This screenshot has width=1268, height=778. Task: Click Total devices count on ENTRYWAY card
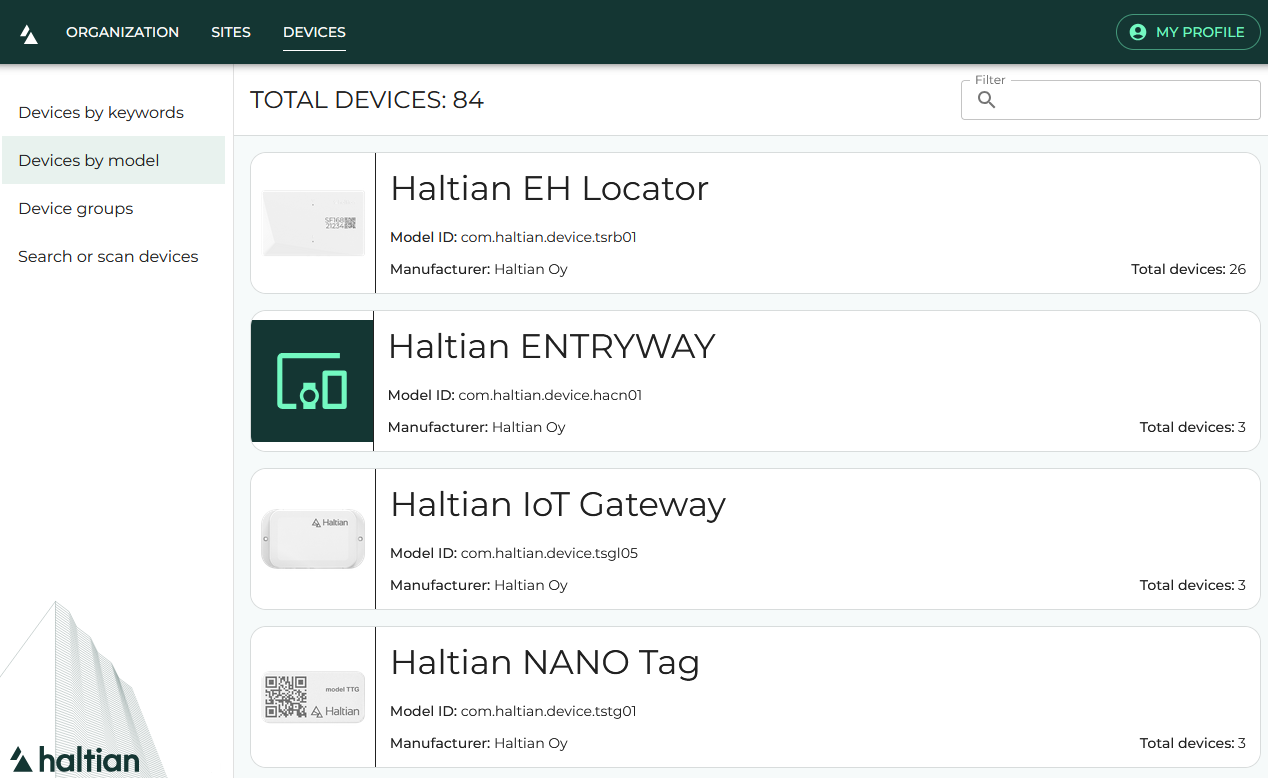[1193, 427]
